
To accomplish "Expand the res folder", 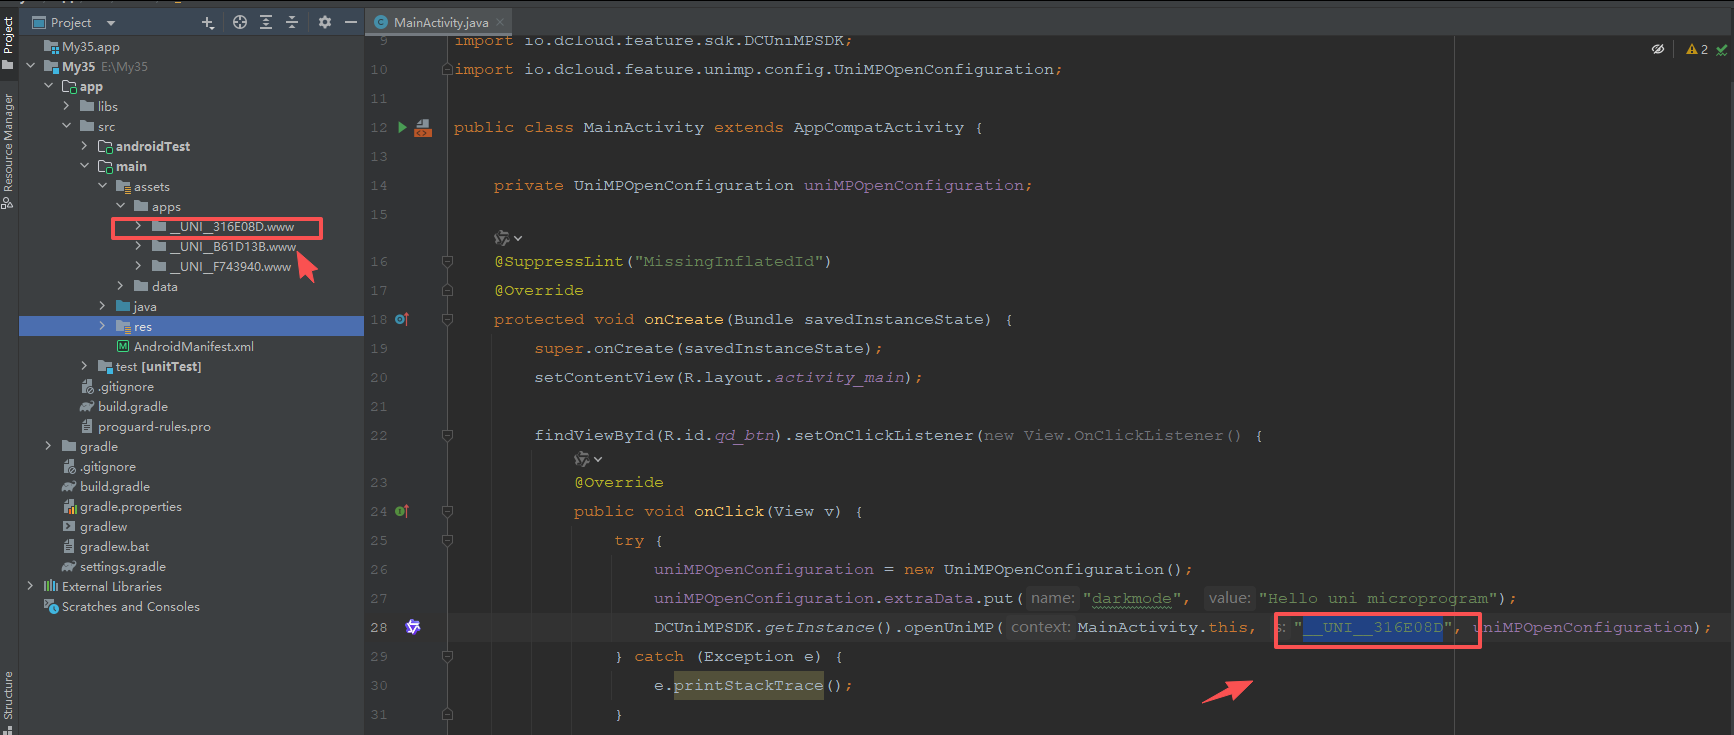I will pos(102,326).
